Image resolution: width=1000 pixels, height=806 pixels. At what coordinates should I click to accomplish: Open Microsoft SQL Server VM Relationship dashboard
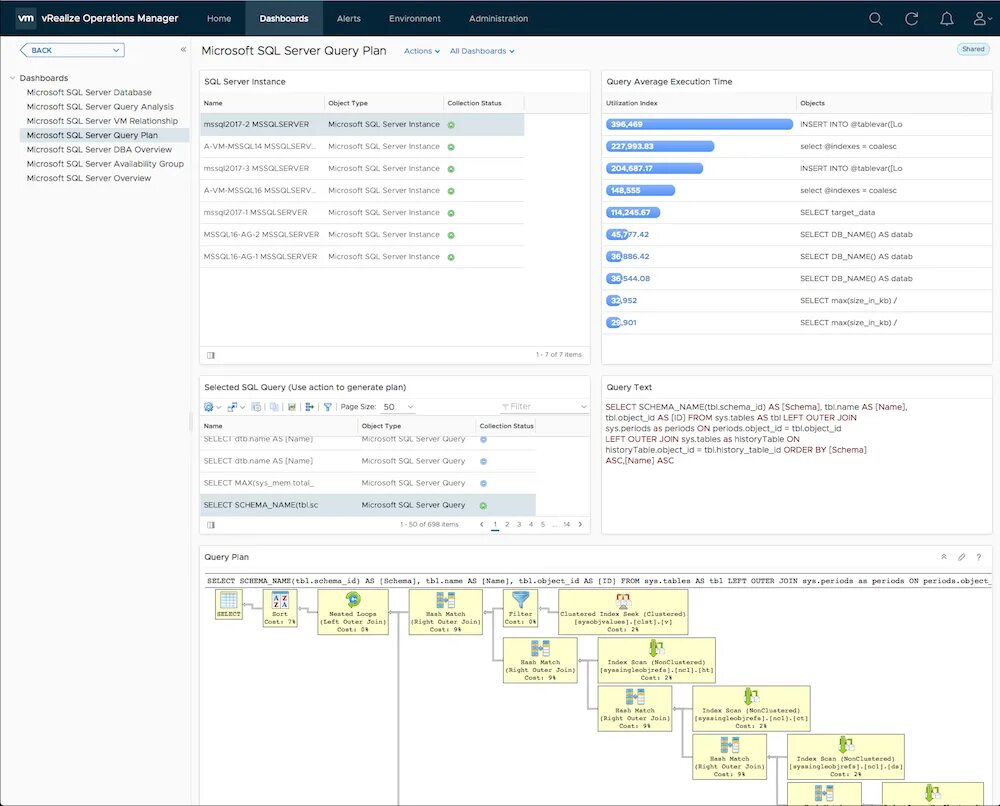(102, 121)
